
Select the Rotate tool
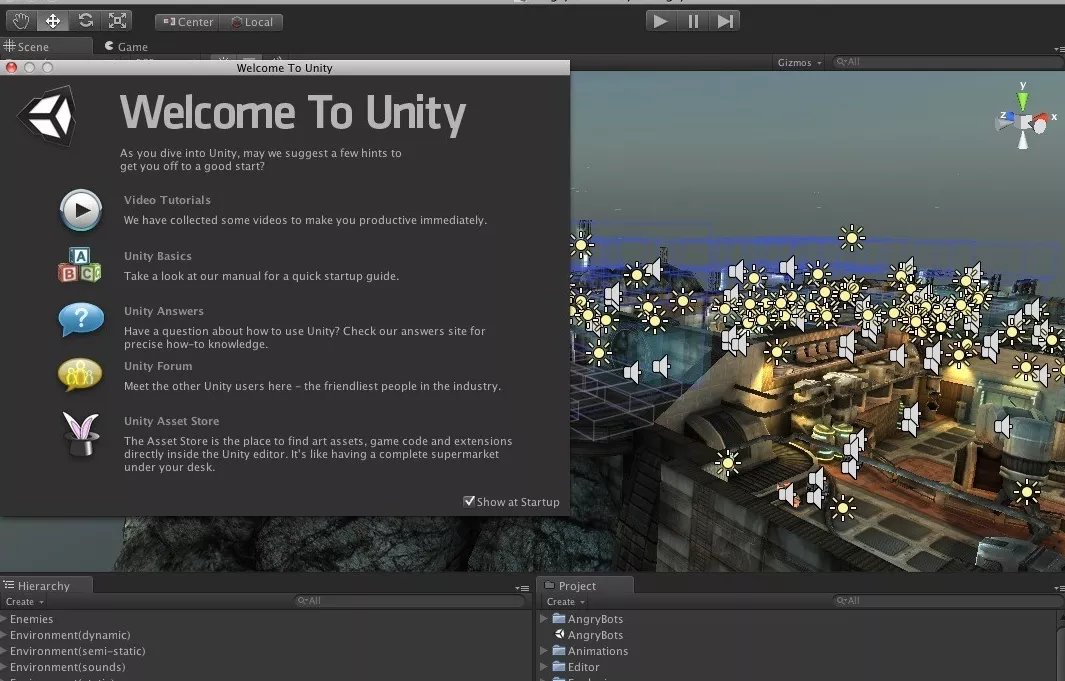point(84,20)
